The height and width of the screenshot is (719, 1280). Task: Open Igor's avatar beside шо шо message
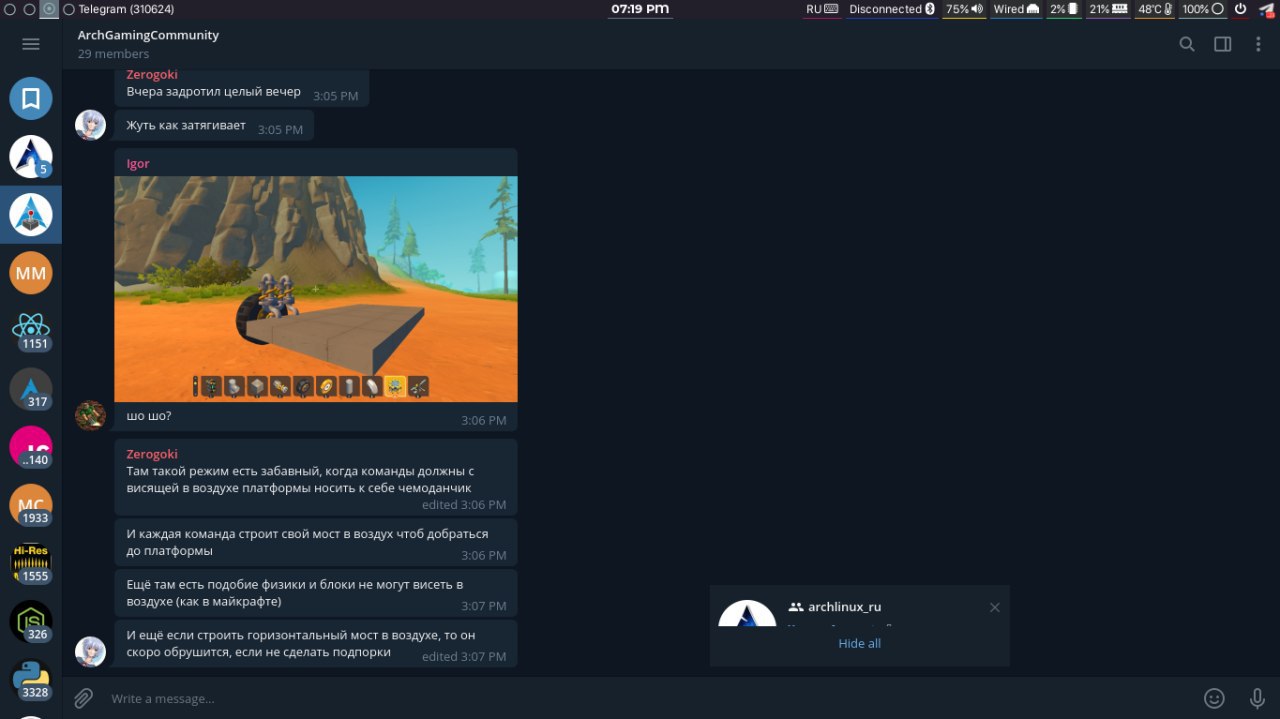click(91, 415)
